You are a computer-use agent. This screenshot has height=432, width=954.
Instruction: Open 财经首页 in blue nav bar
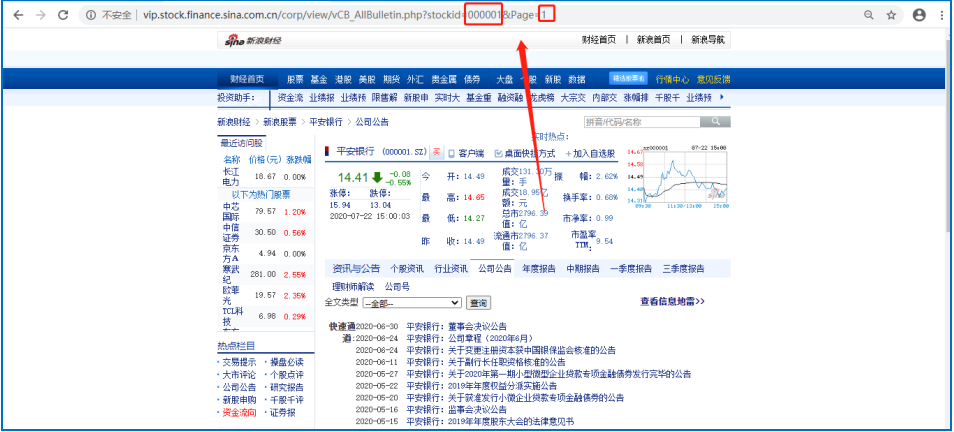click(x=247, y=79)
